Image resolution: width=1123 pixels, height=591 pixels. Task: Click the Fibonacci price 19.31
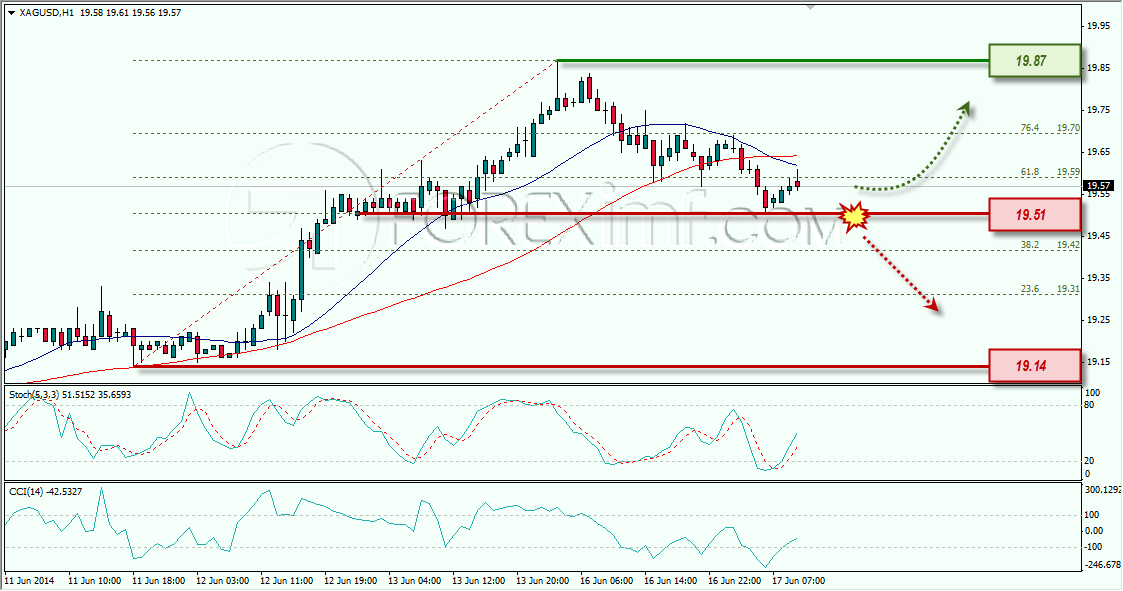click(1068, 289)
